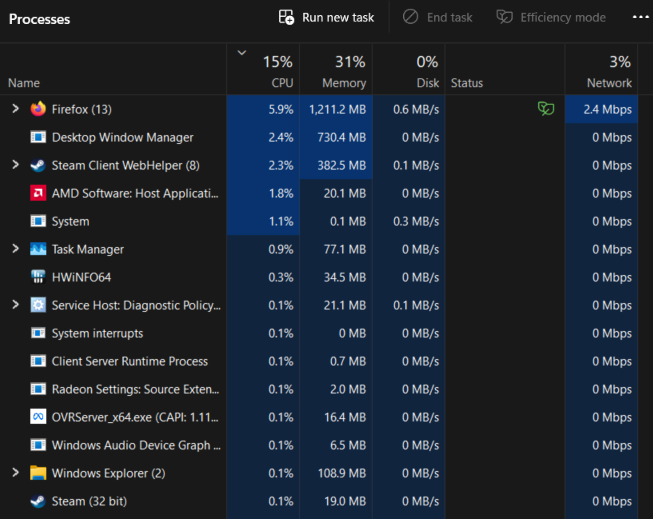Click the Service Host gear icon
The image size is (653, 519).
coord(38,305)
